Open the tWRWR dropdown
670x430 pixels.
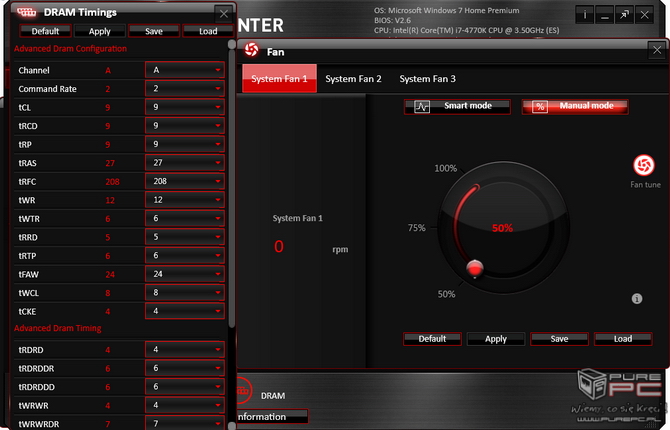(185, 405)
